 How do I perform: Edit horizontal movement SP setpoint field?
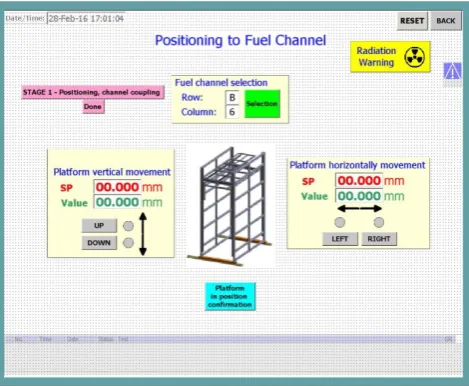(359, 180)
